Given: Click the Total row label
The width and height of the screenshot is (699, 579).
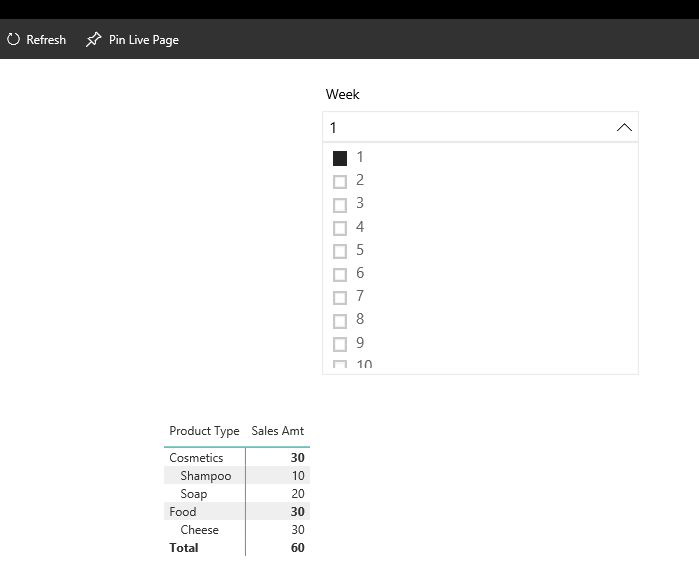Looking at the screenshot, I should [184, 548].
